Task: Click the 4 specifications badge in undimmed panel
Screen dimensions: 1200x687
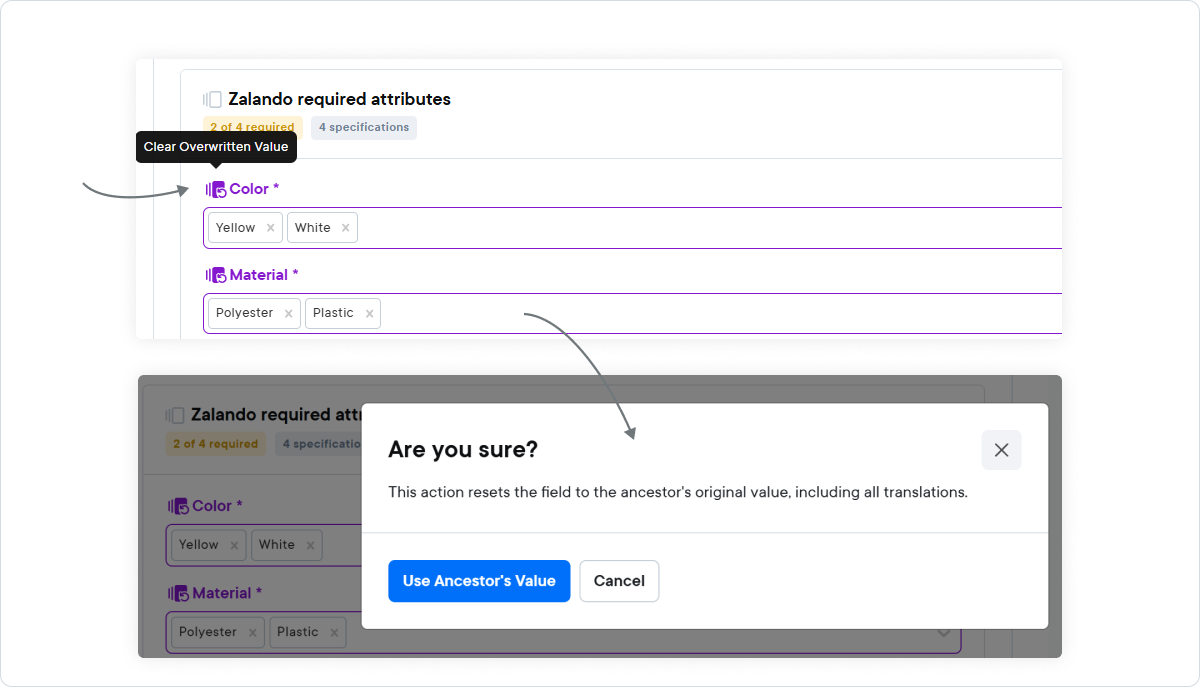Action: coord(364,127)
